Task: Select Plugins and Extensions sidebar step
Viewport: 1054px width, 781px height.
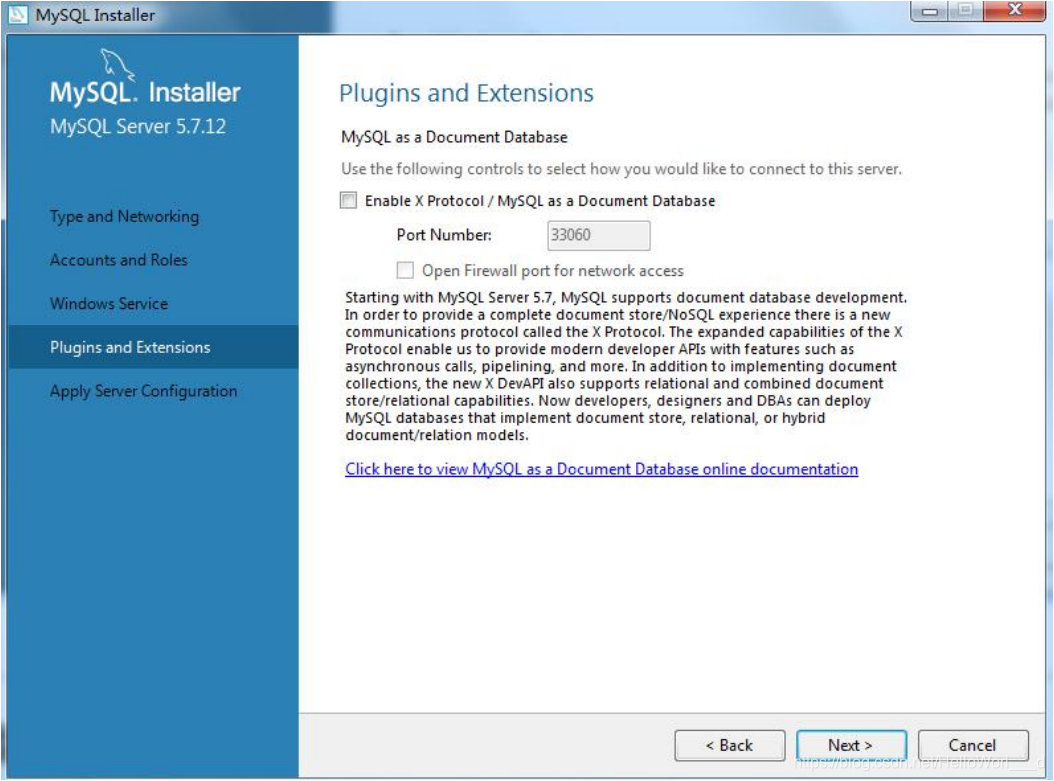Action: coord(153,347)
